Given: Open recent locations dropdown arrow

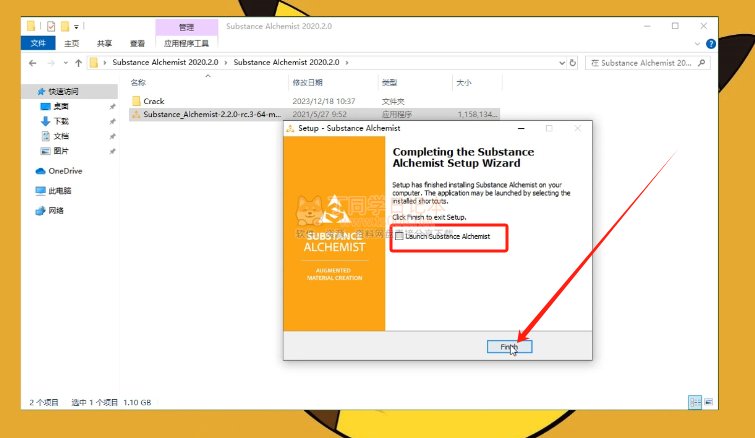Looking at the screenshot, I should (65, 63).
